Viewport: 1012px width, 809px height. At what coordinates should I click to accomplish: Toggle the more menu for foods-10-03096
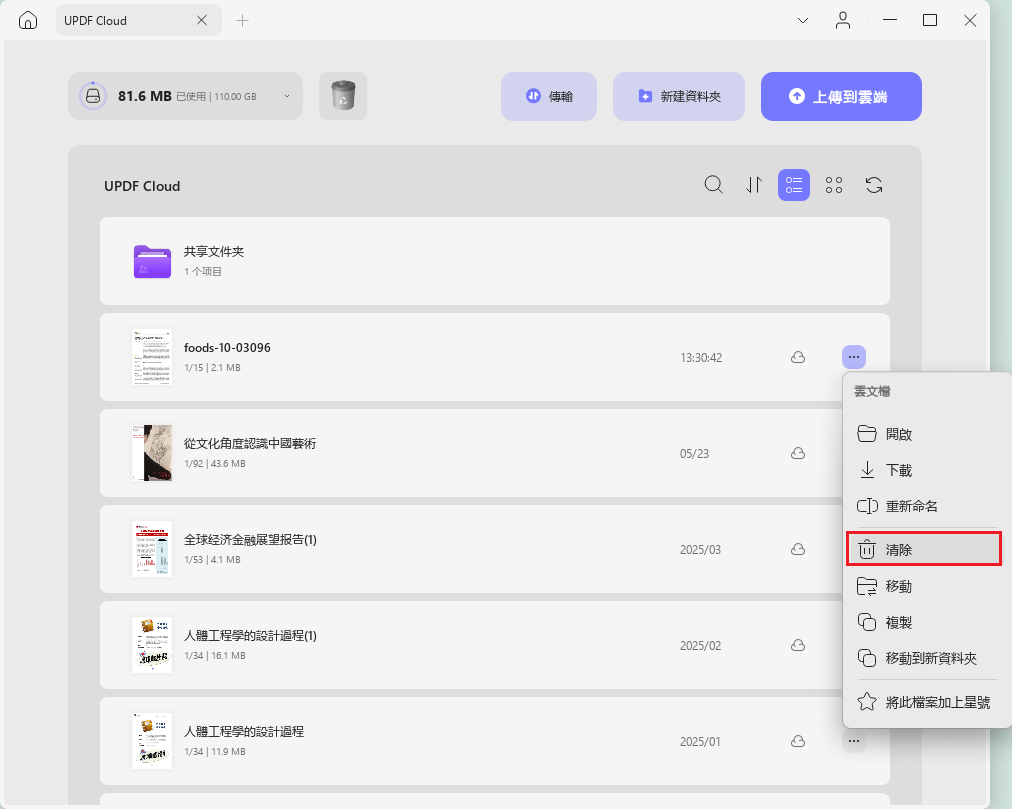click(854, 357)
